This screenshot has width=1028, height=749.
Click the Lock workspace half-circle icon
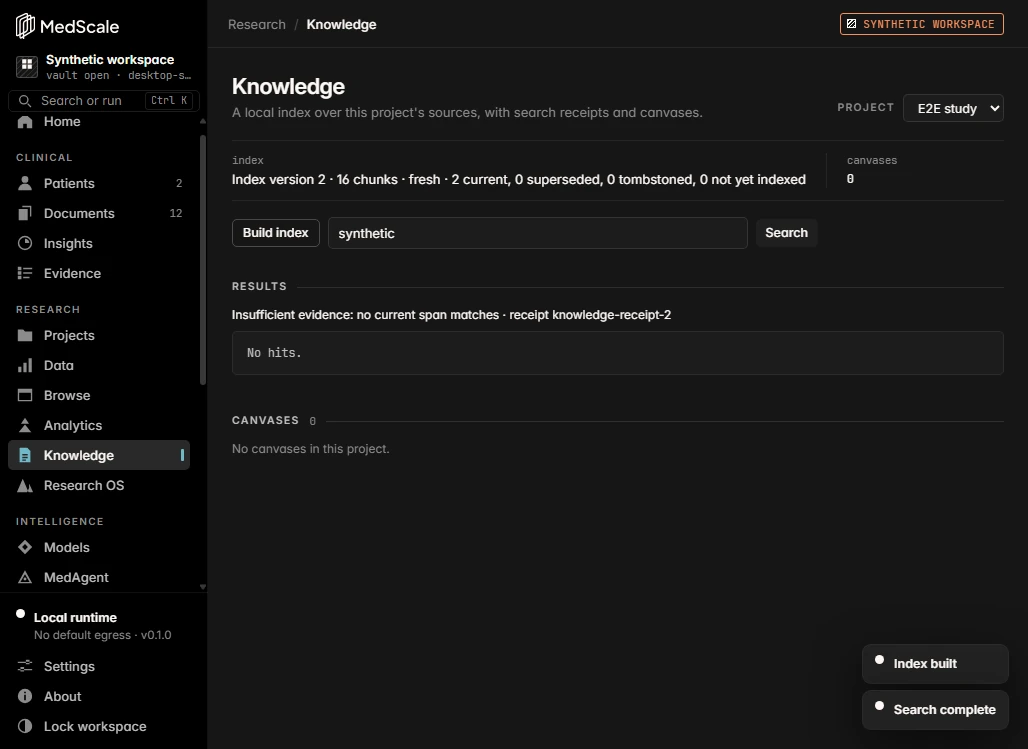coord(25,726)
